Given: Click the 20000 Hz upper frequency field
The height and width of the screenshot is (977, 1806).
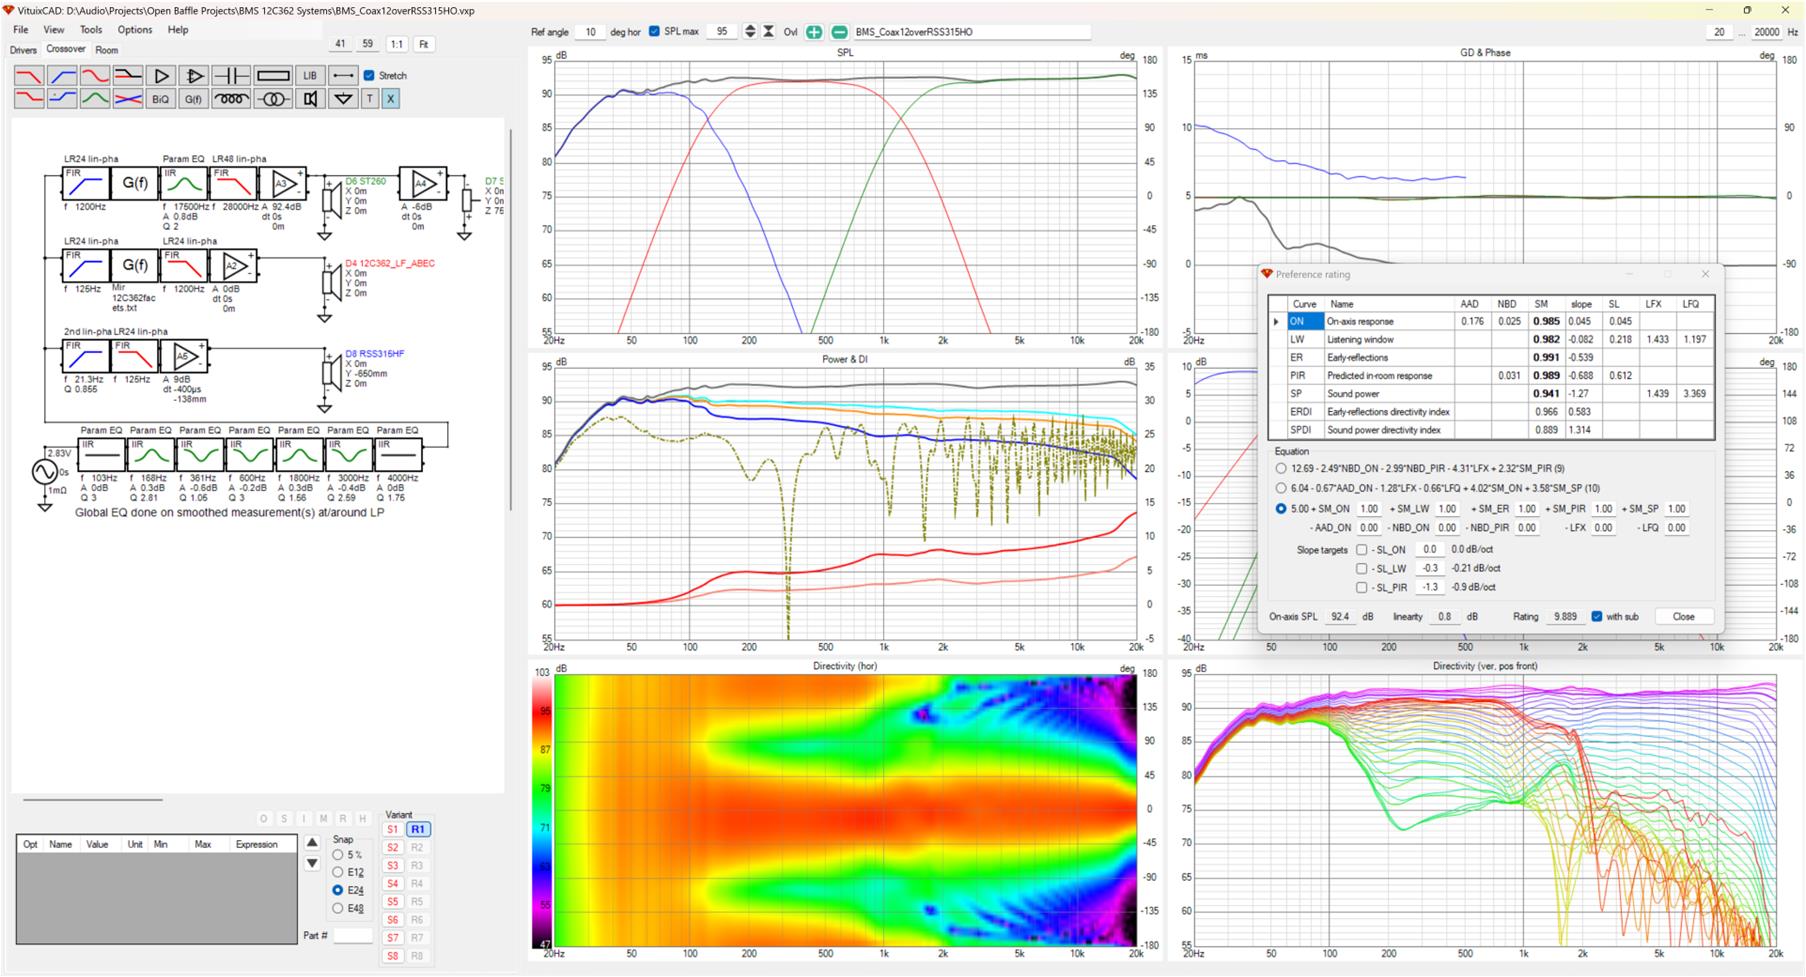Looking at the screenshot, I should click(1767, 32).
